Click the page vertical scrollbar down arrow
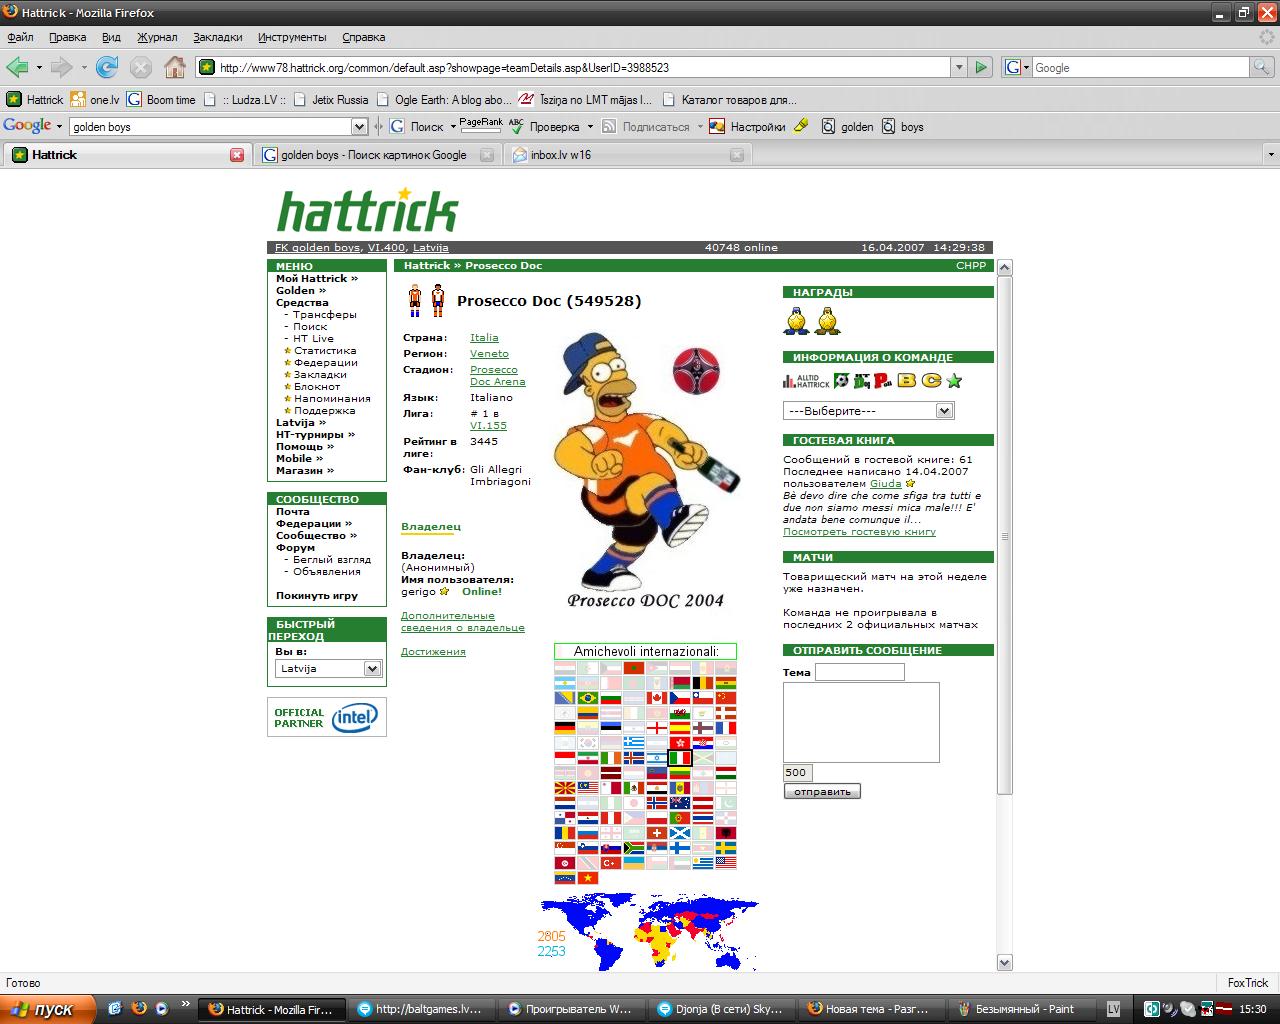Screen dimensions: 1280x1024 [x=1005, y=962]
